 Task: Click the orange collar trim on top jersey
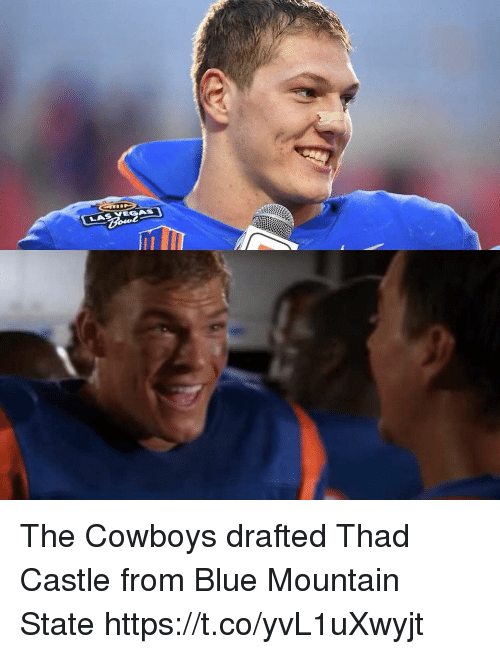(131, 173)
